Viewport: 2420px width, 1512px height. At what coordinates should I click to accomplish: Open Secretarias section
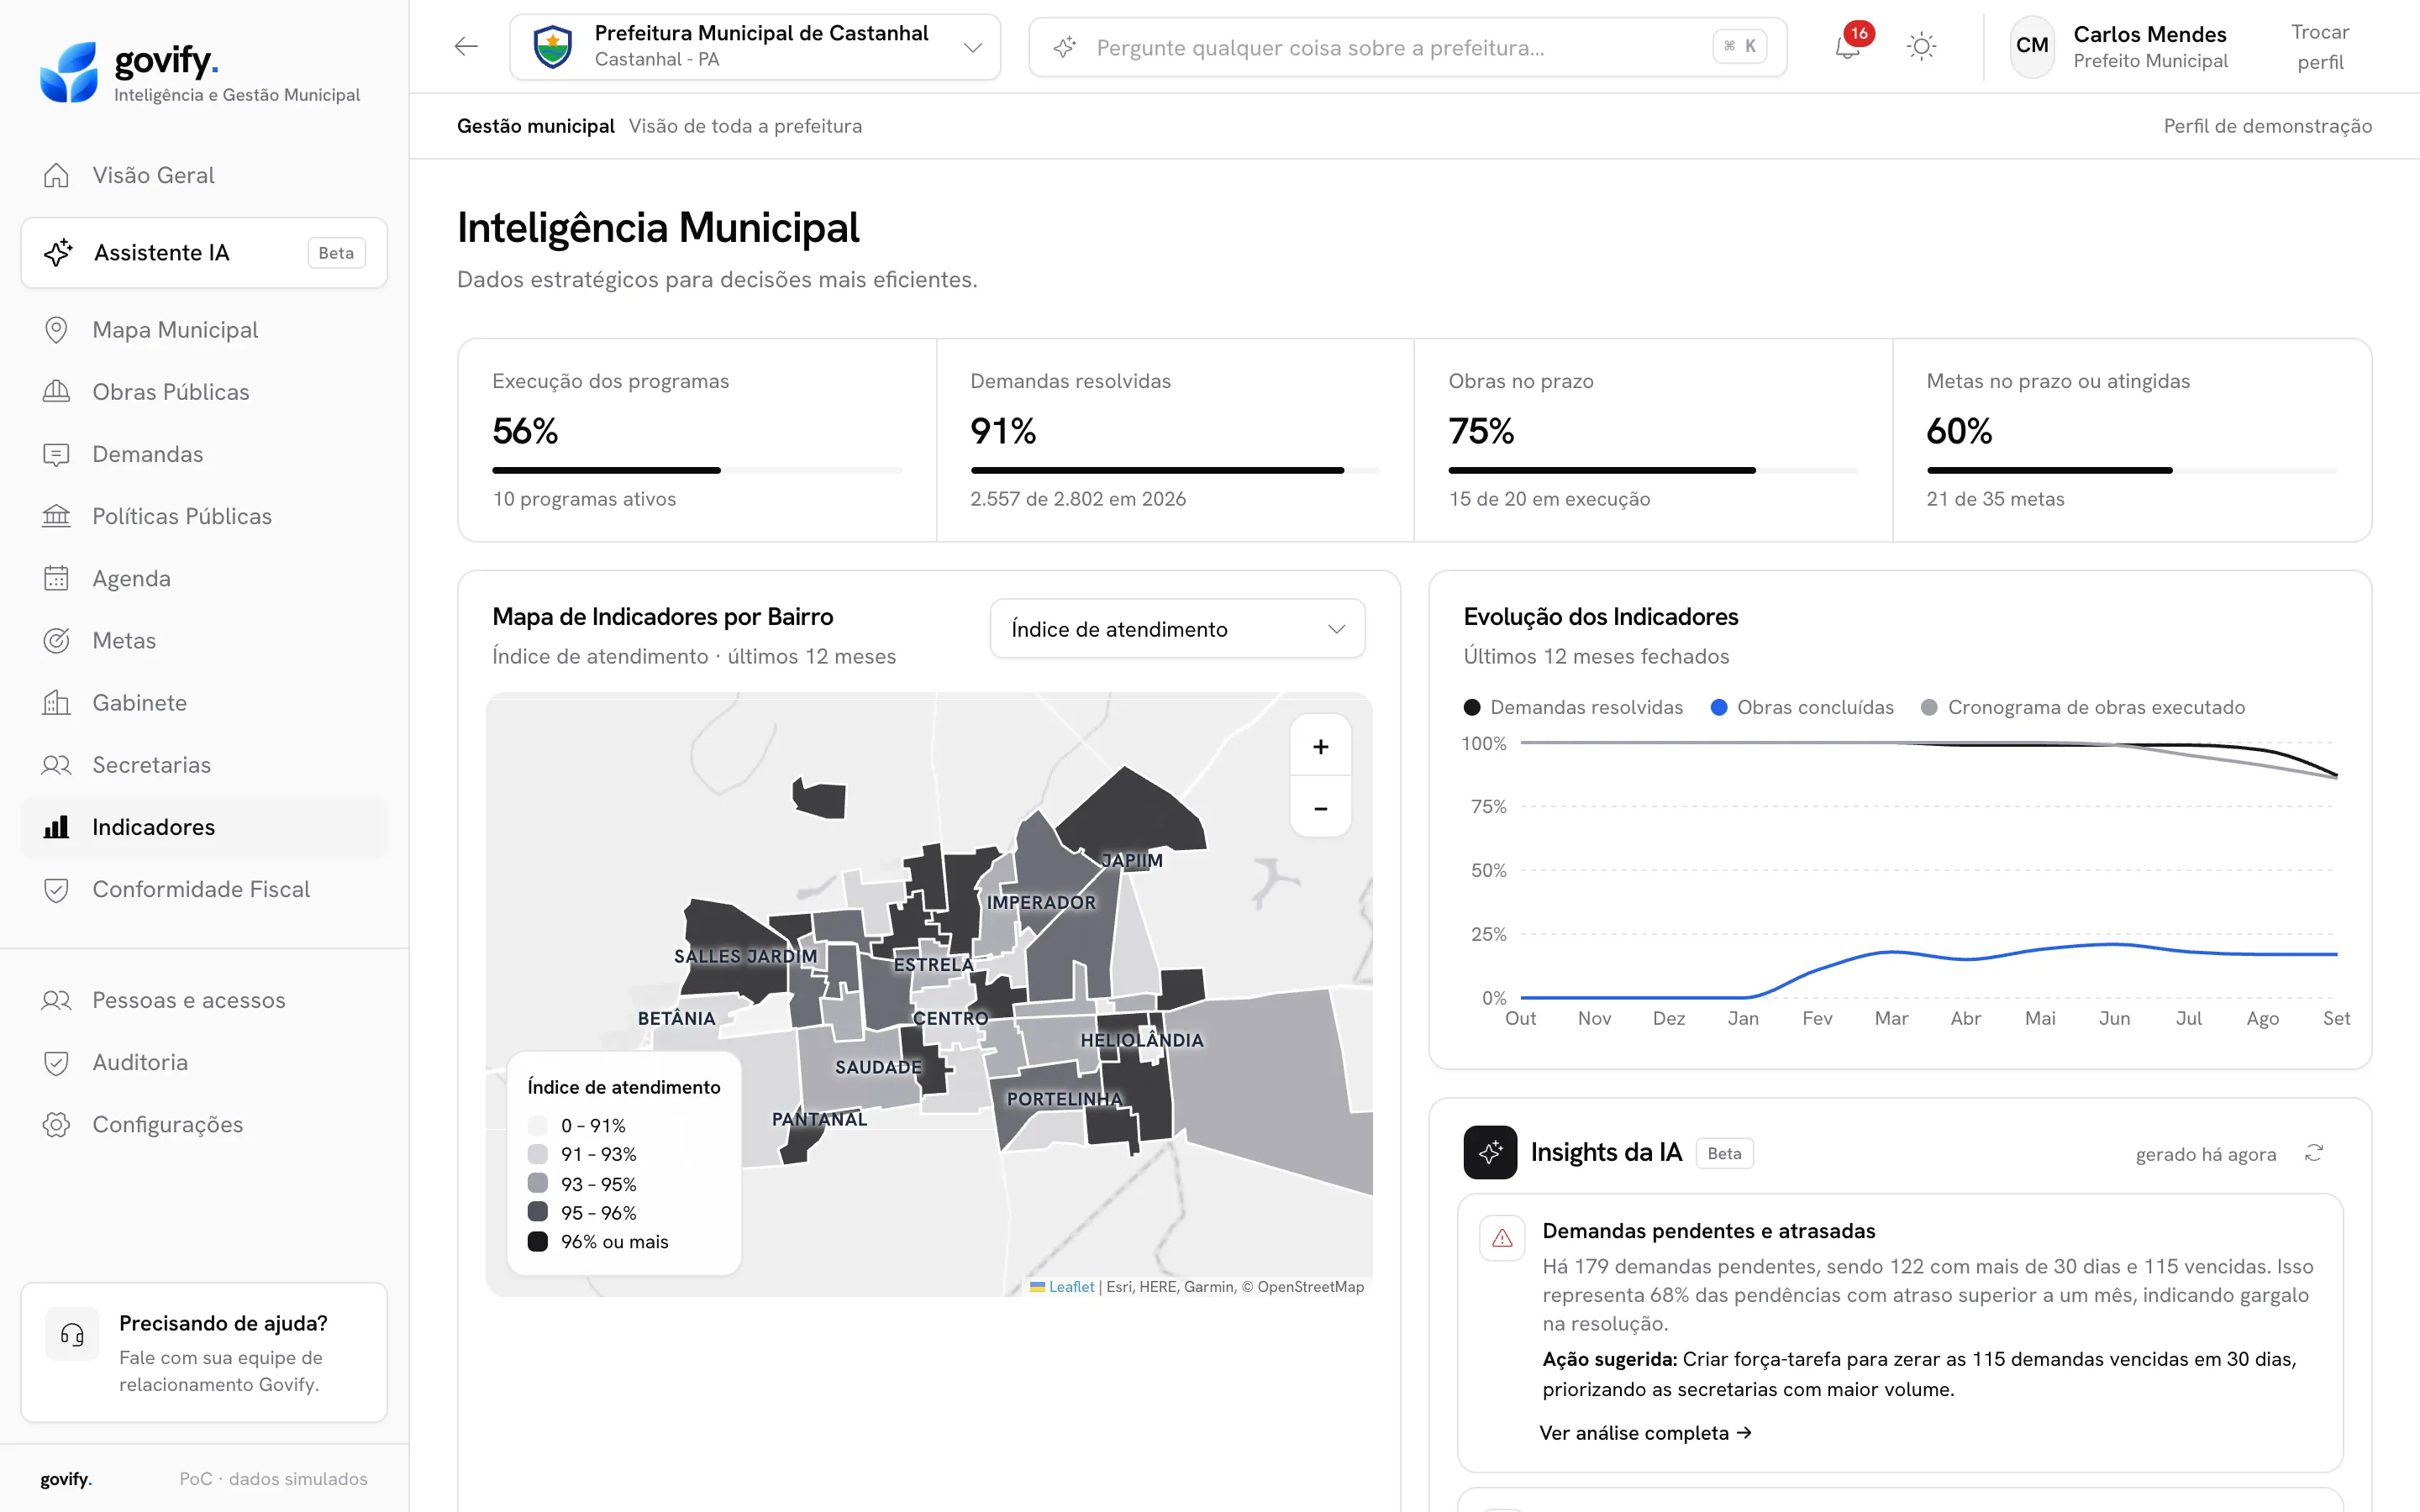point(204,765)
